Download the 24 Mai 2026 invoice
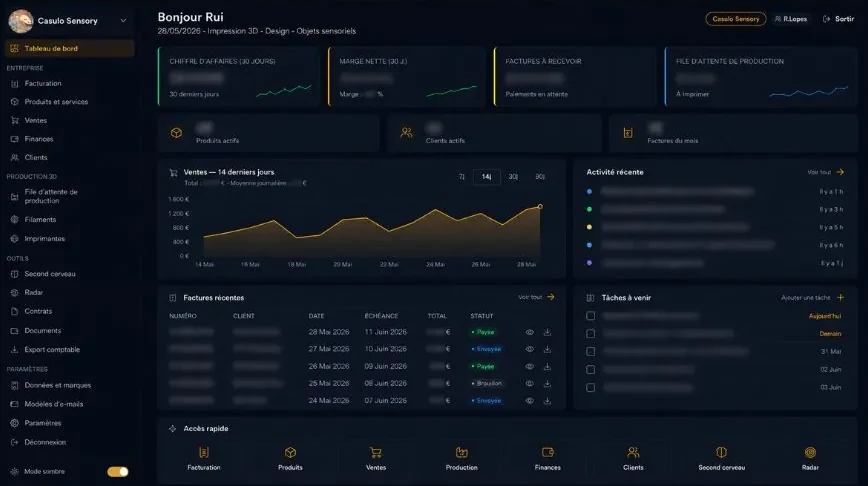 tap(547, 401)
